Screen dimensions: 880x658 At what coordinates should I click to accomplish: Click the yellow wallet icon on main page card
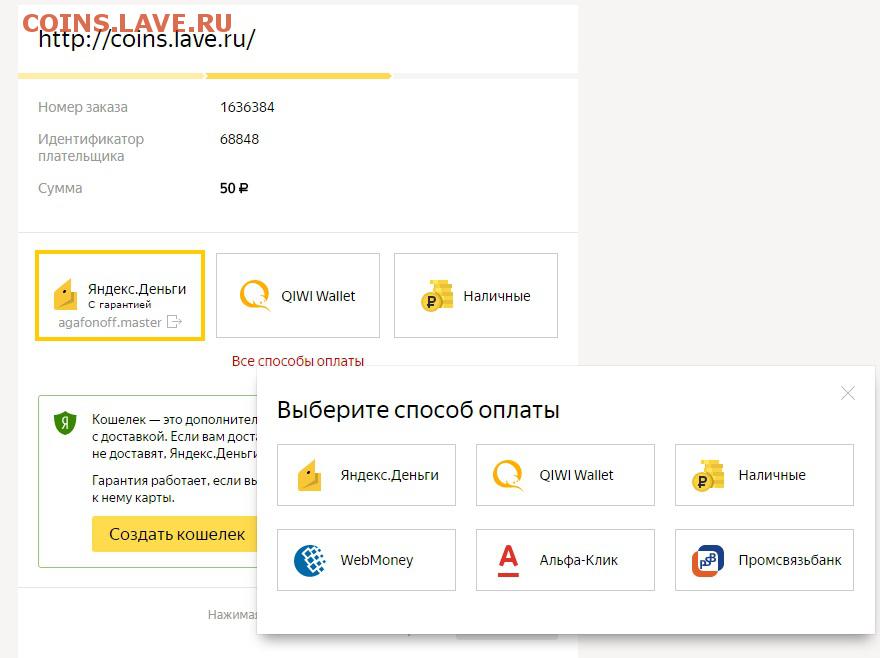coord(65,294)
